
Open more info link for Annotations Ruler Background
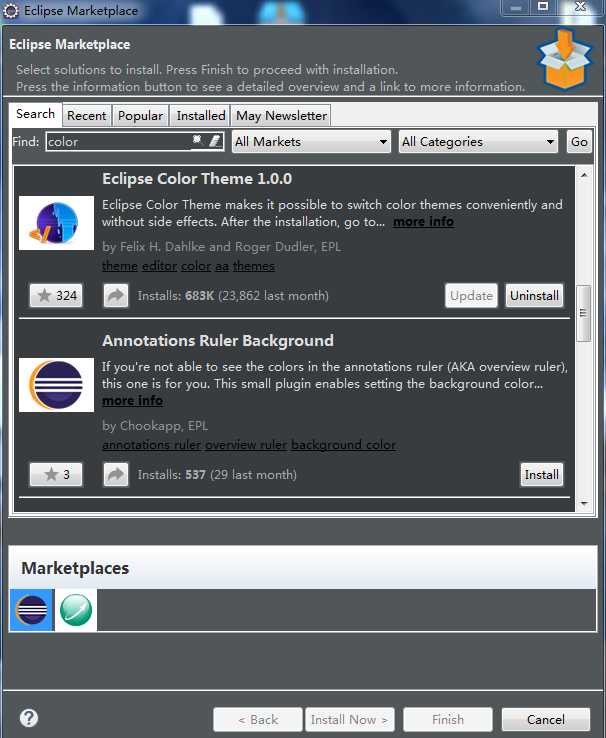click(x=133, y=401)
